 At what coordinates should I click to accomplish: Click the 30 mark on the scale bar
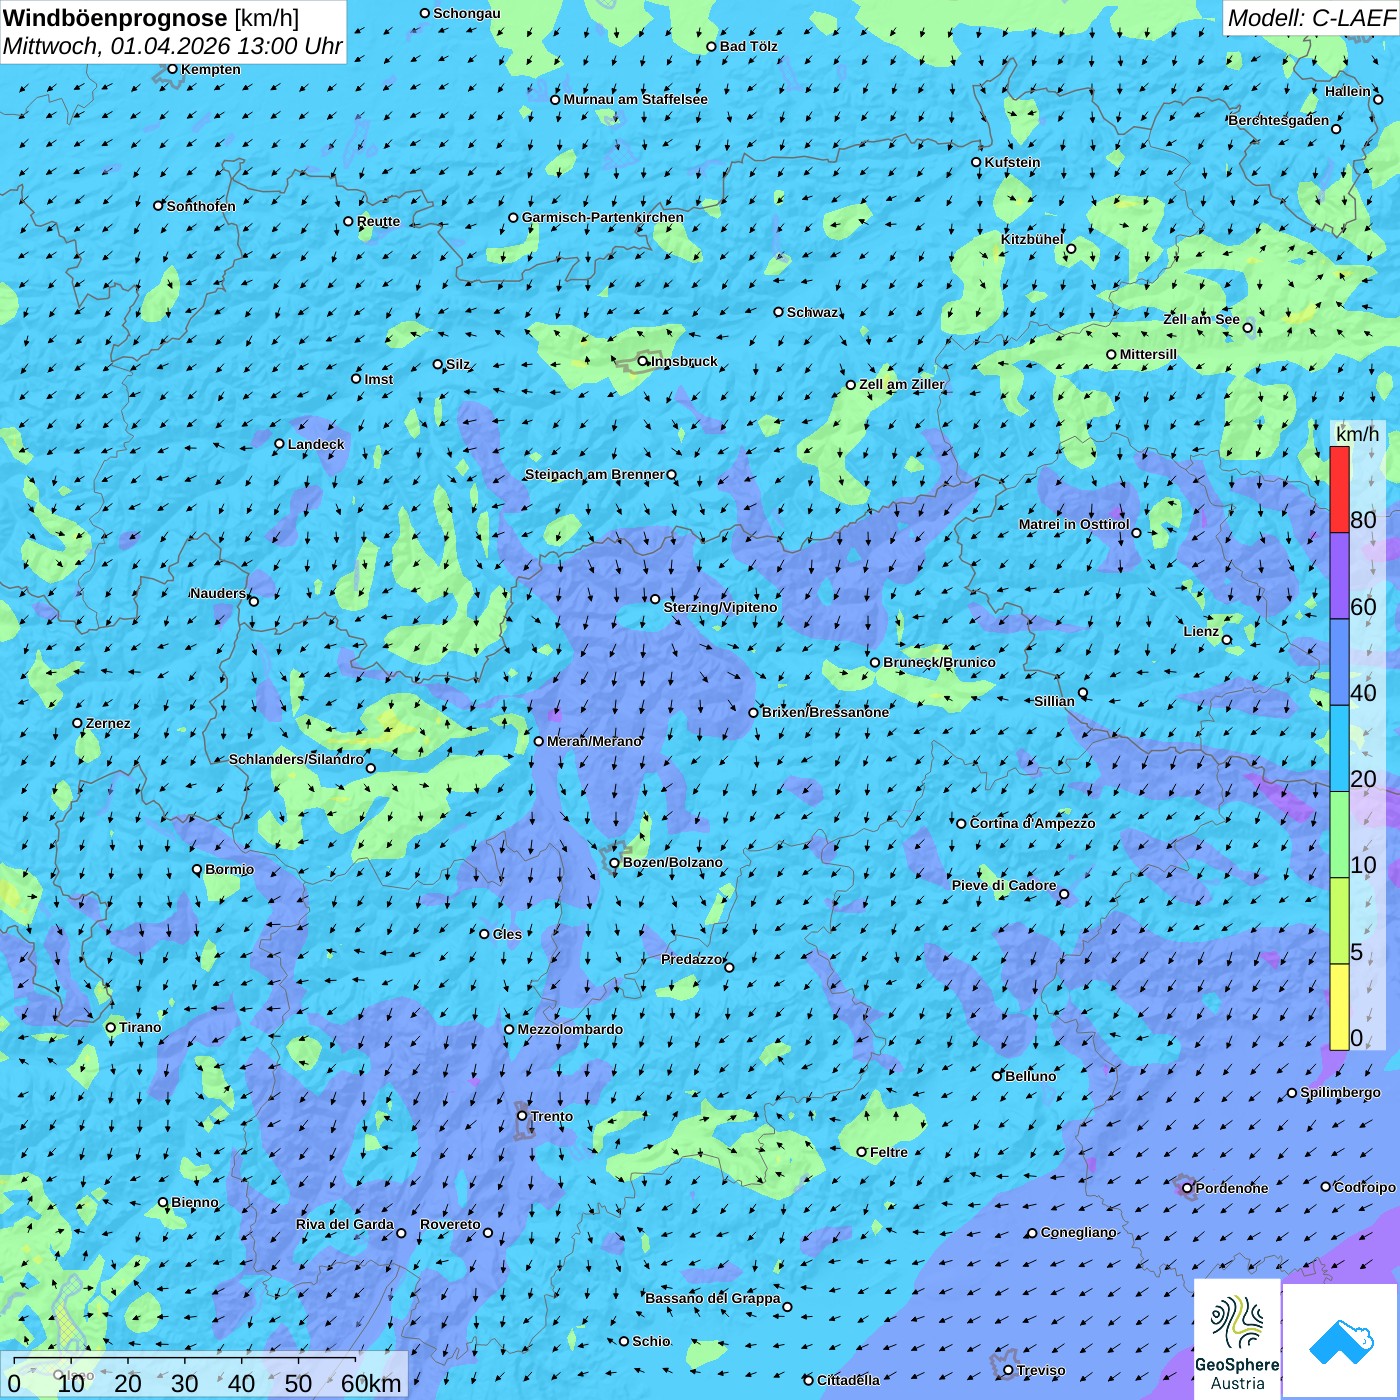pyautogui.click(x=184, y=1383)
